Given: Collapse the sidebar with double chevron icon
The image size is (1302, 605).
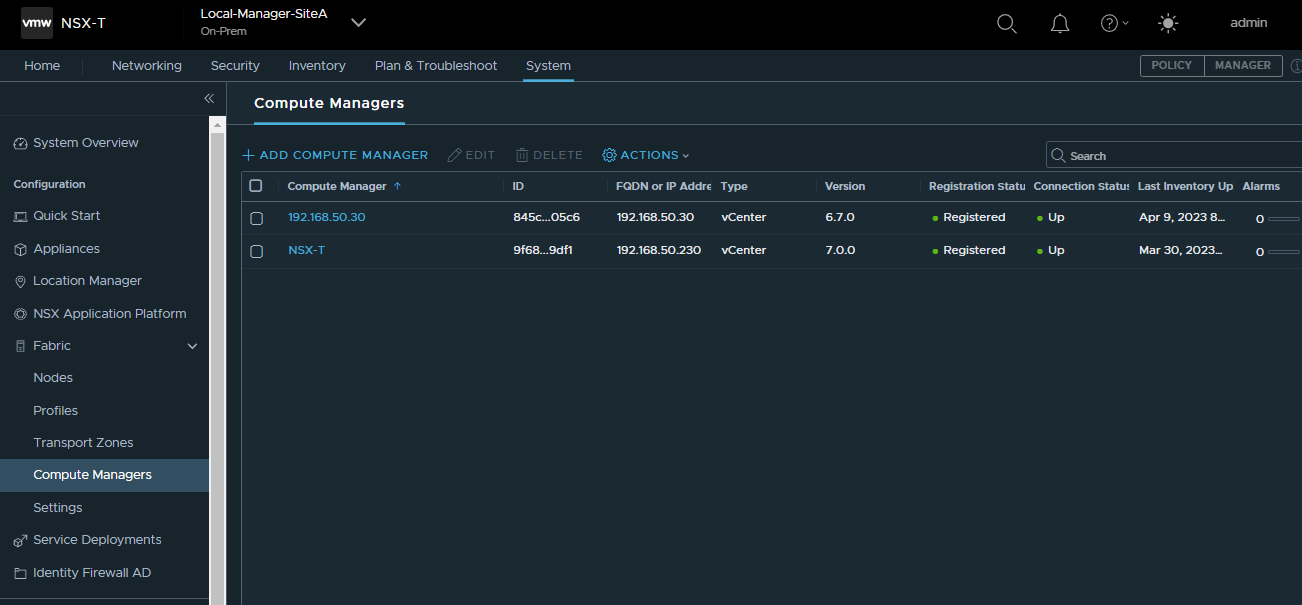Looking at the screenshot, I should tap(209, 98).
